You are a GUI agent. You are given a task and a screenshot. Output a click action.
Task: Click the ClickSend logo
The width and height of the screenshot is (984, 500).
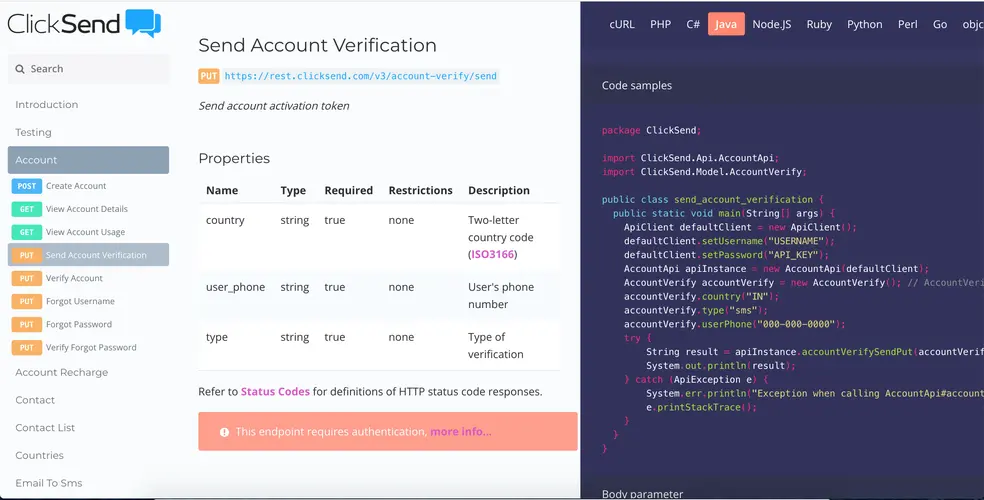[x=84, y=24]
